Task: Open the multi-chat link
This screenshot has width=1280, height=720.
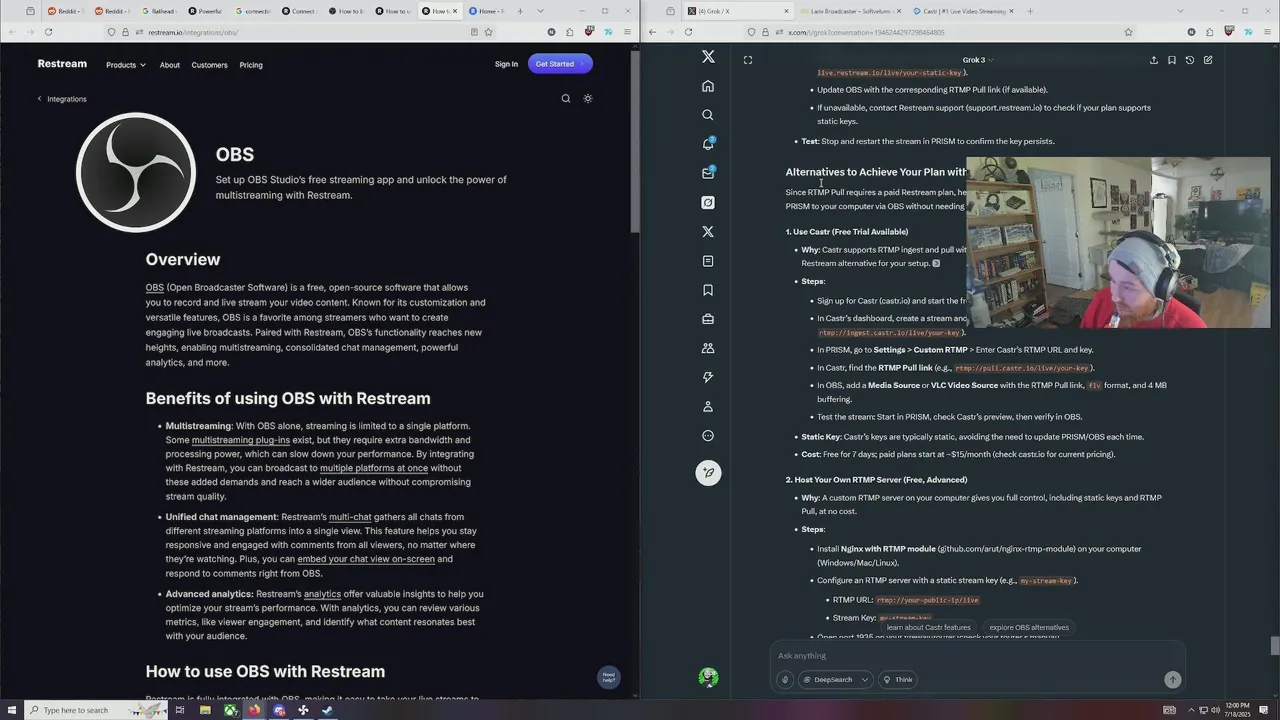Action: click(350, 517)
